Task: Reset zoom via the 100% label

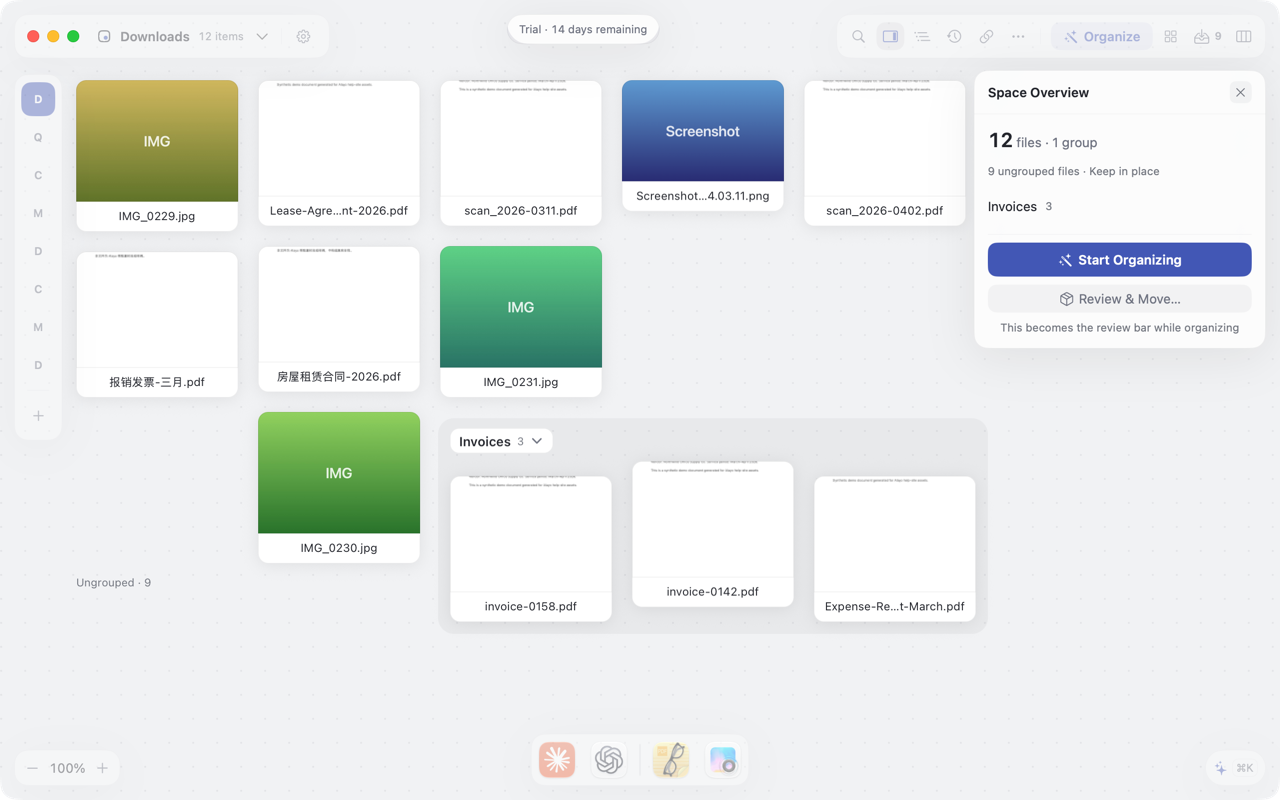Action: tap(67, 768)
